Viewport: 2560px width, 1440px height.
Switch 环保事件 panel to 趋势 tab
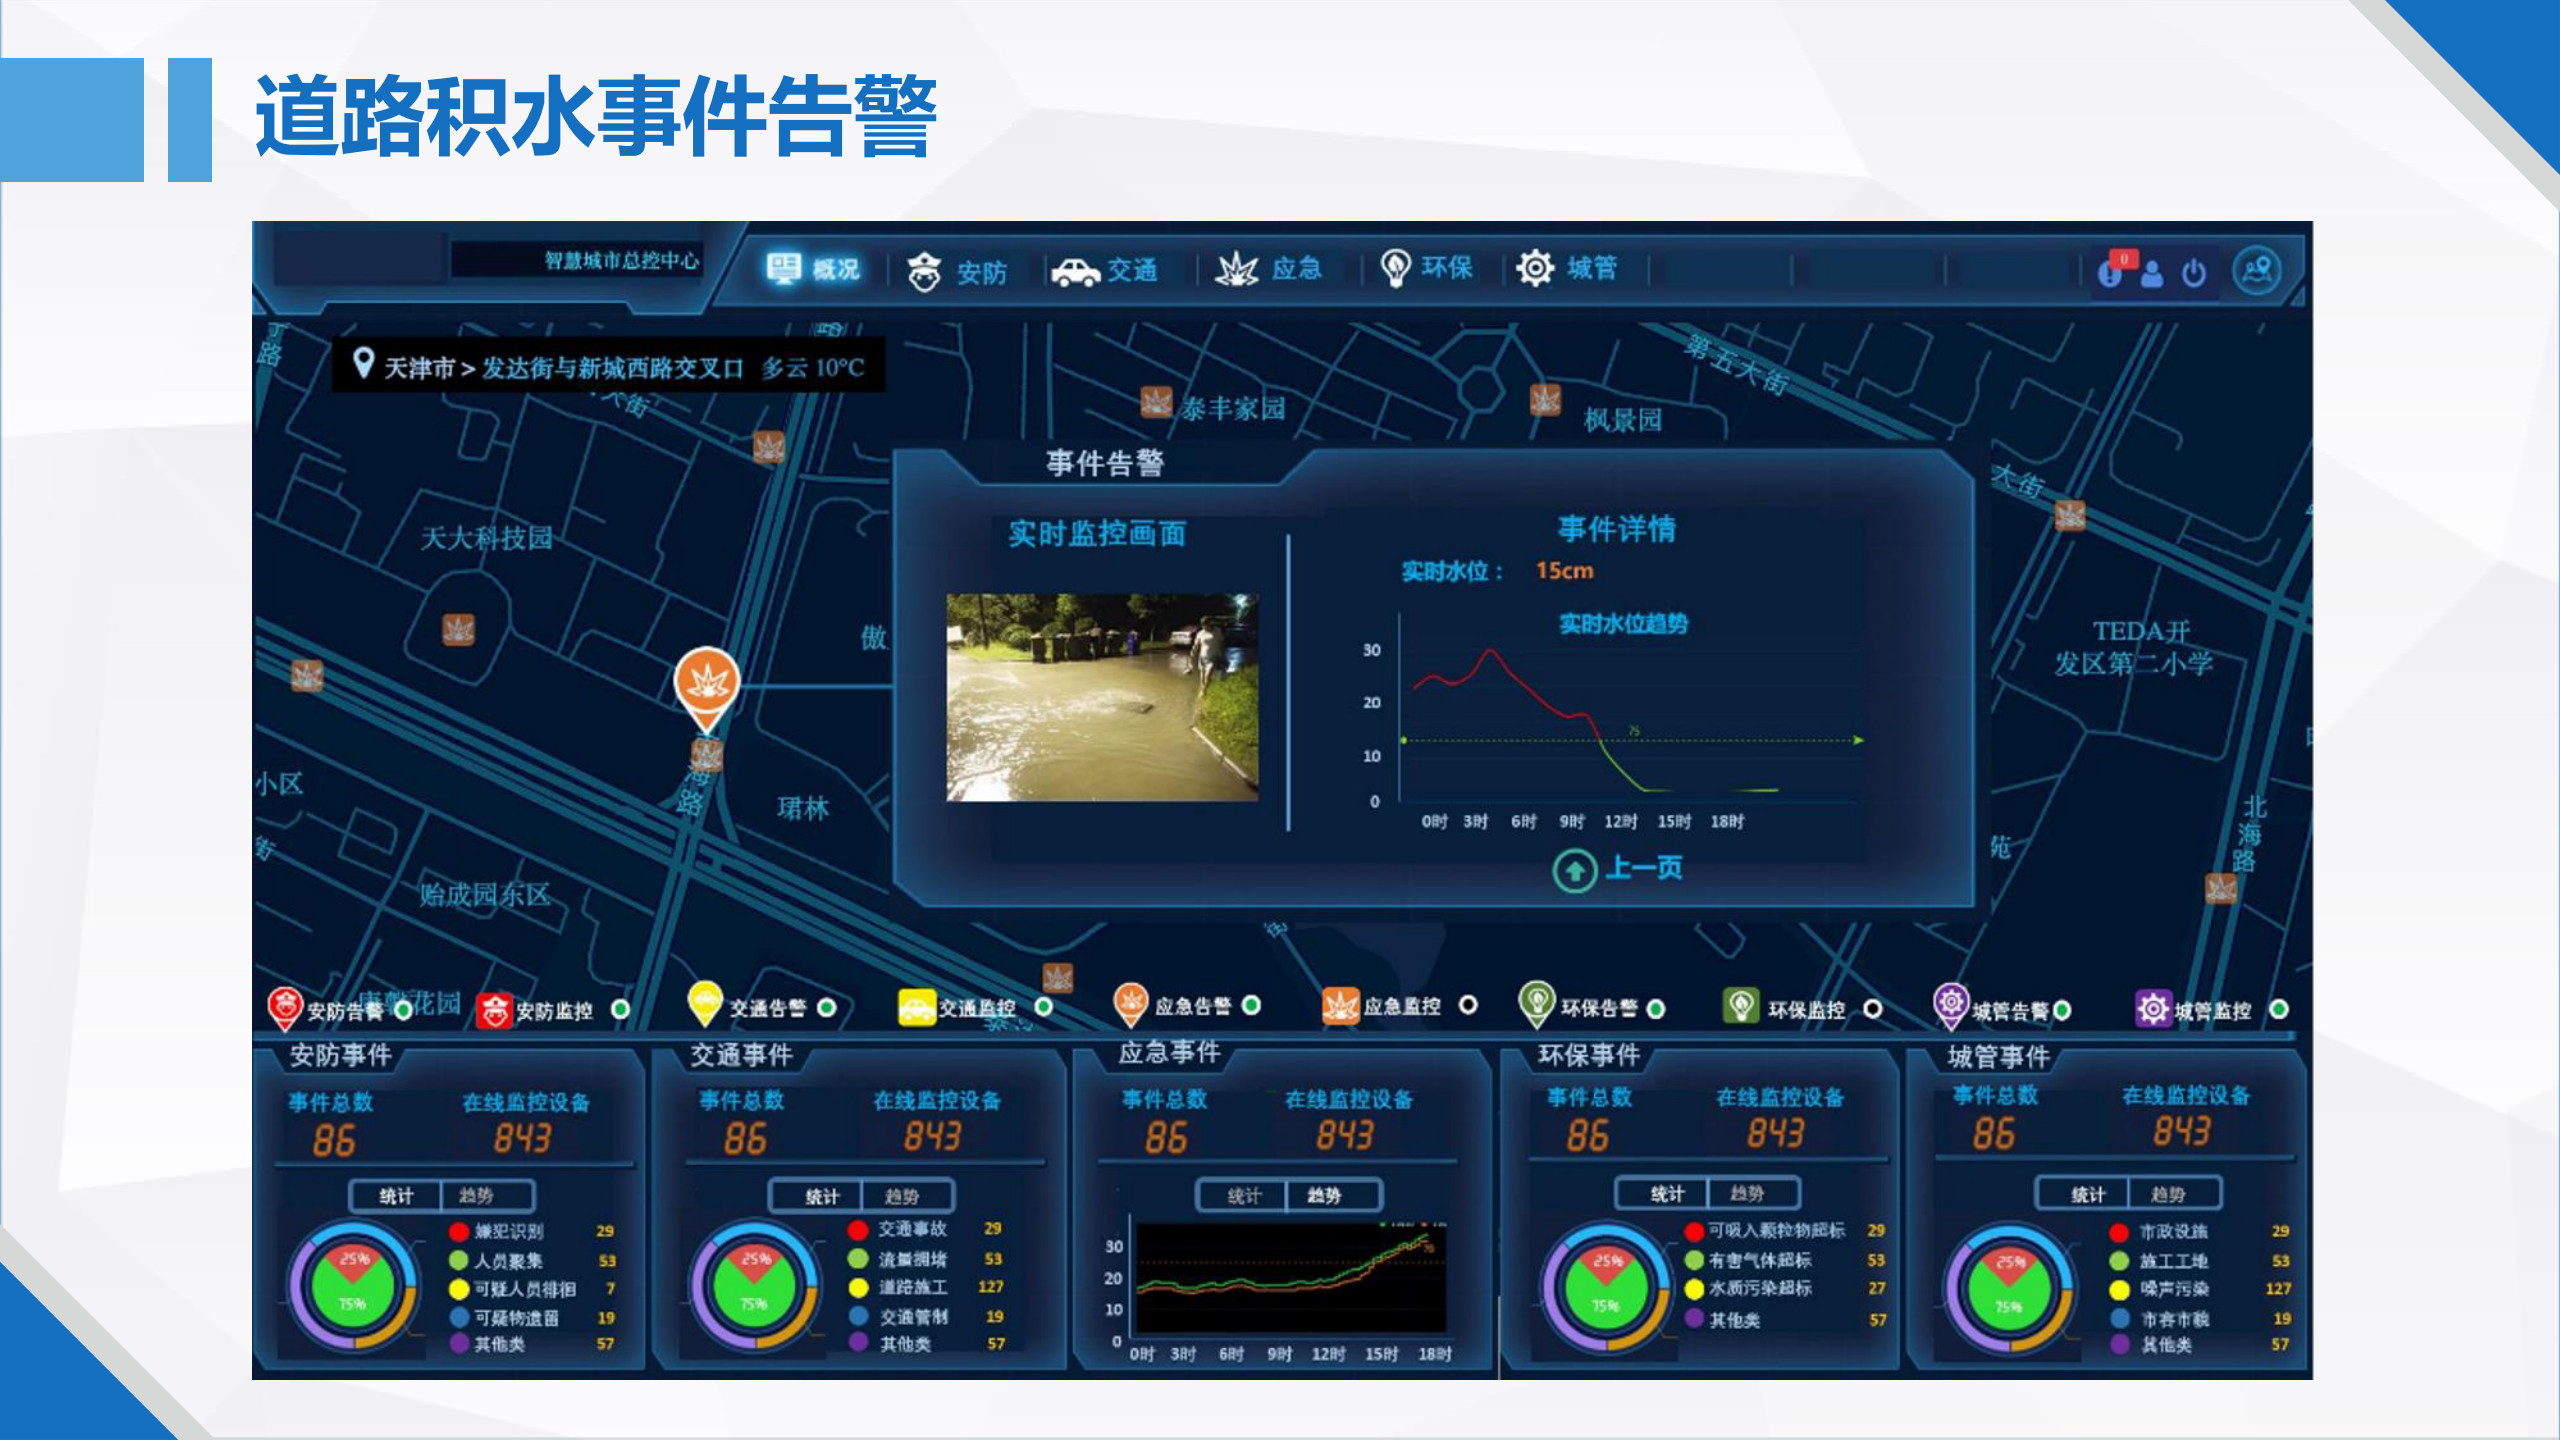point(1754,1193)
